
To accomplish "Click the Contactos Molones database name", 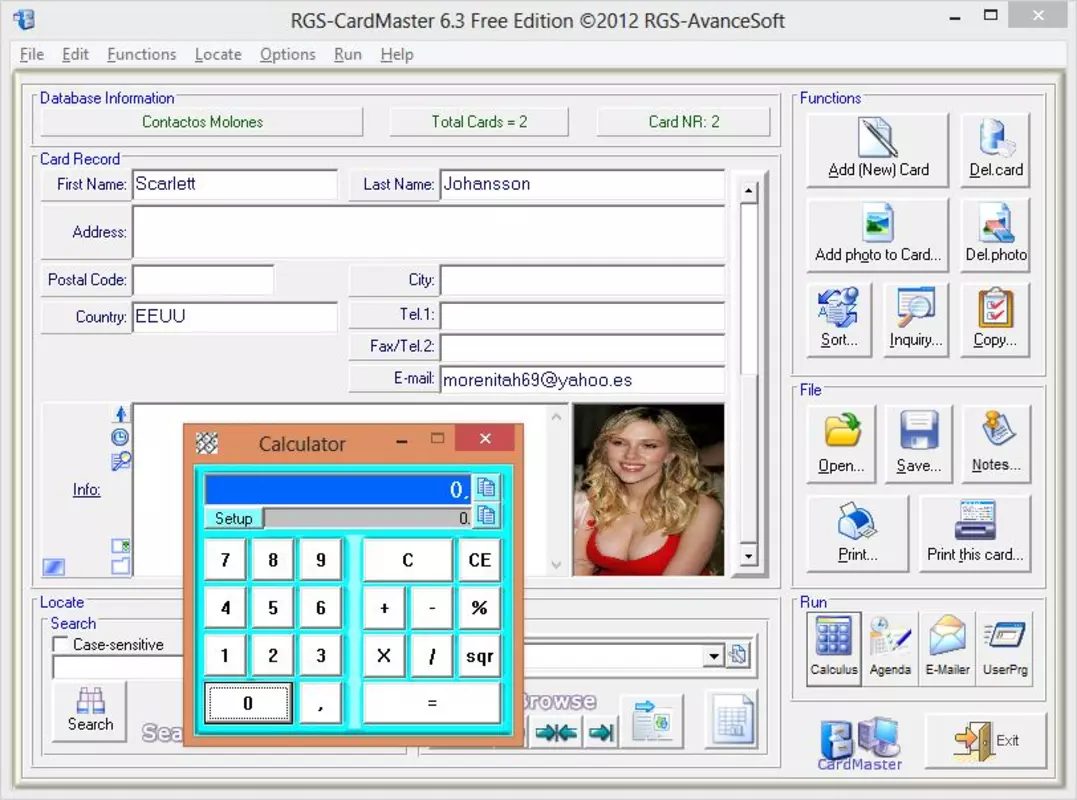I will coord(202,122).
